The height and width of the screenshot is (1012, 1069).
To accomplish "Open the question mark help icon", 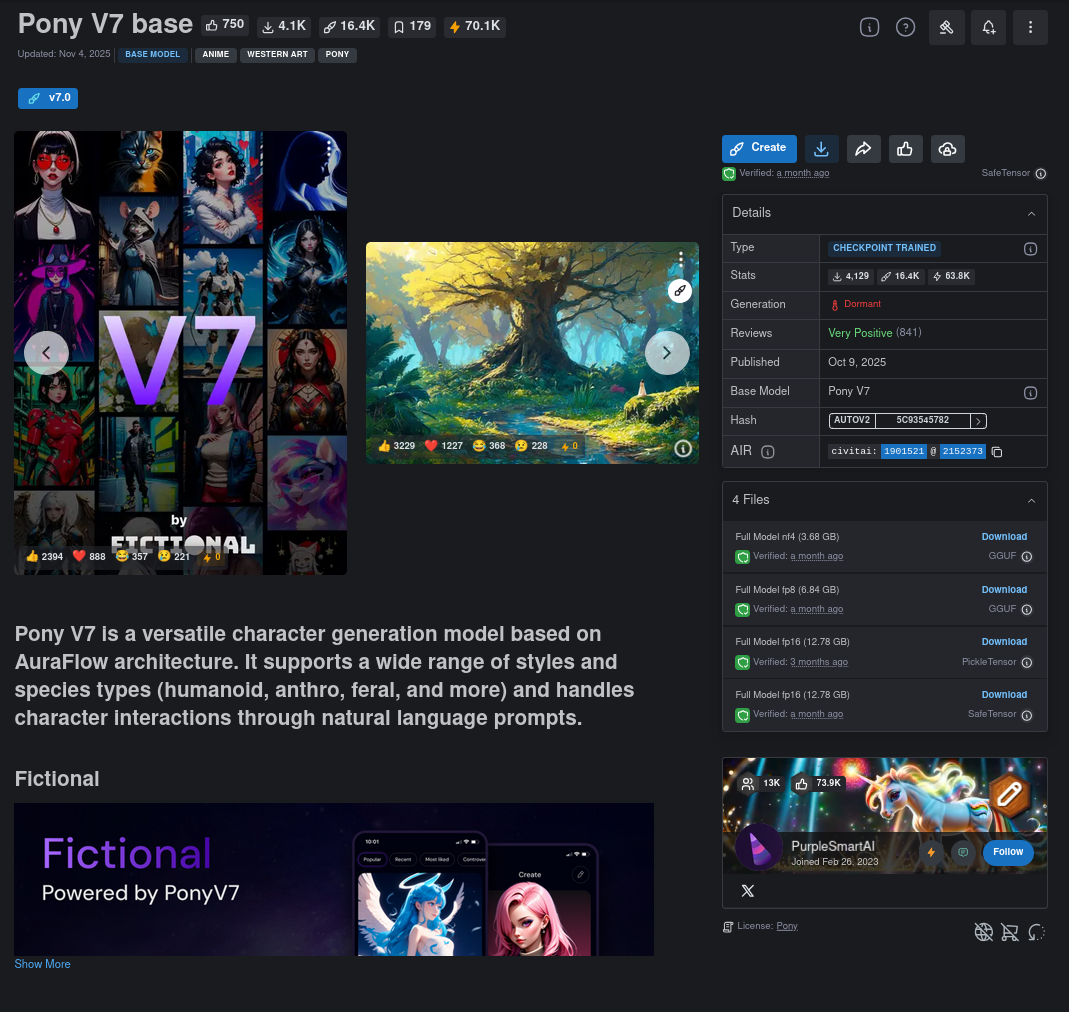I will (905, 27).
